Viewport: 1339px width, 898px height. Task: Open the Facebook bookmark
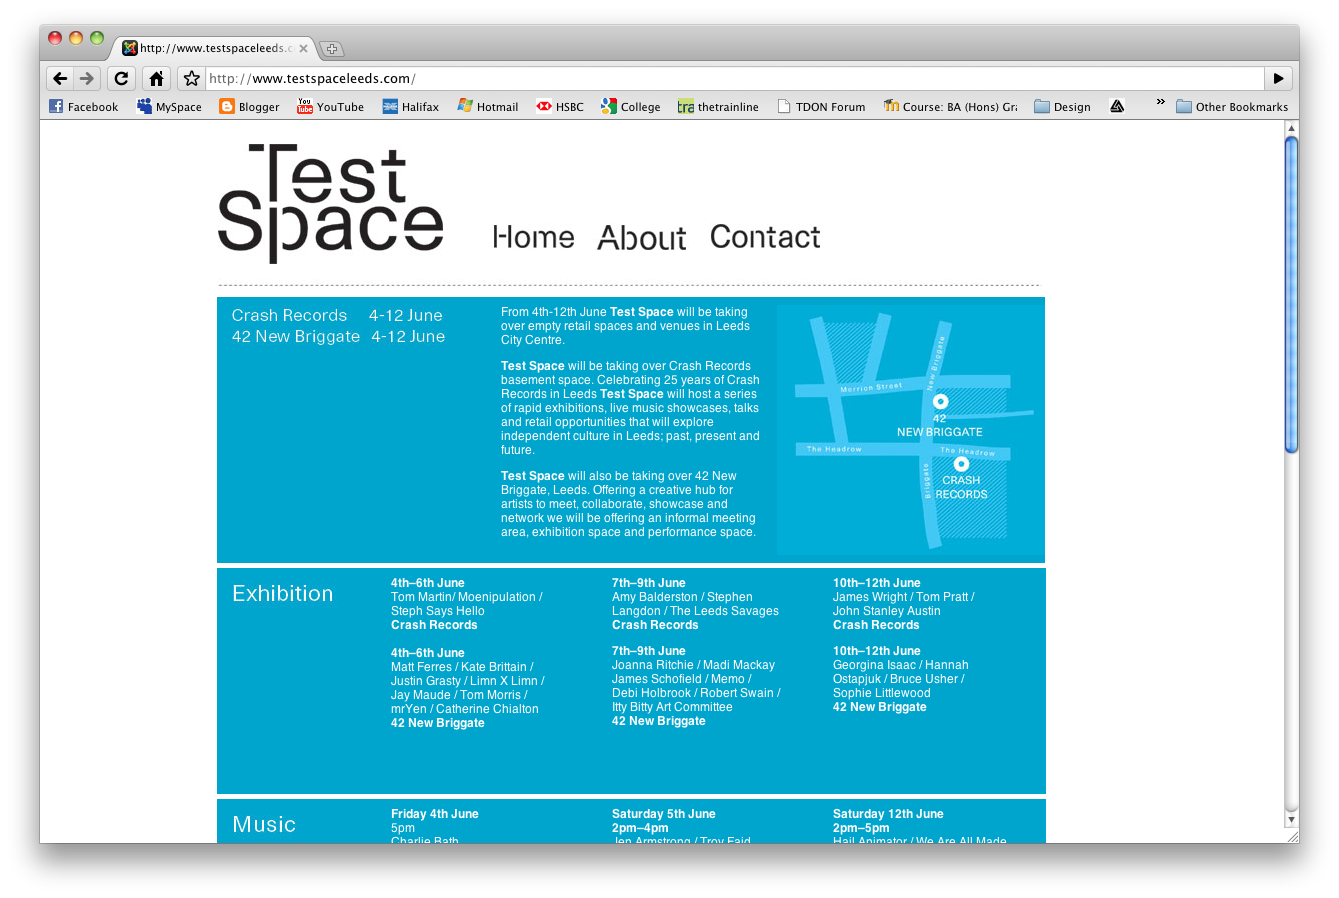coord(84,106)
